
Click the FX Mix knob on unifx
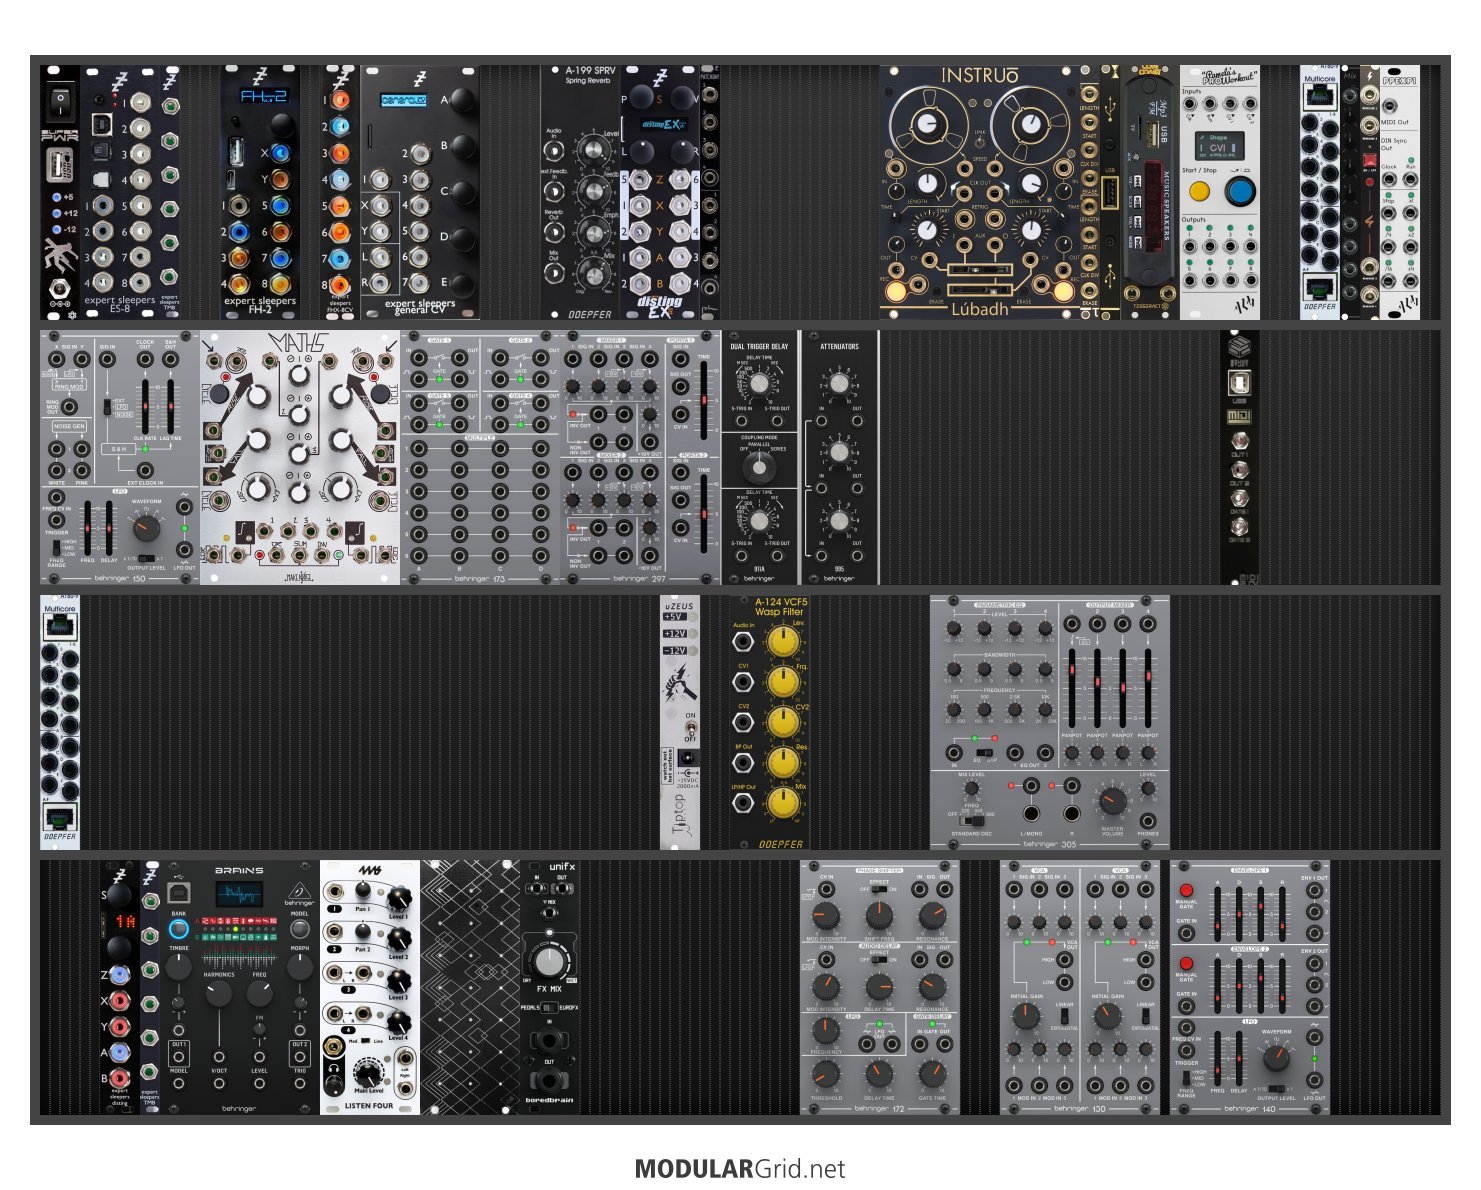(549, 962)
